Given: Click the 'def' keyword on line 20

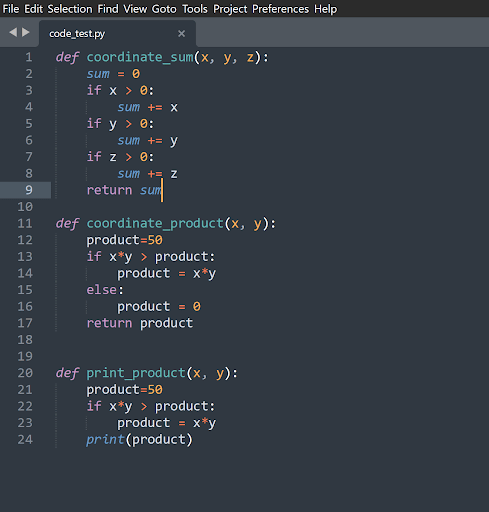Looking at the screenshot, I should (67, 373).
